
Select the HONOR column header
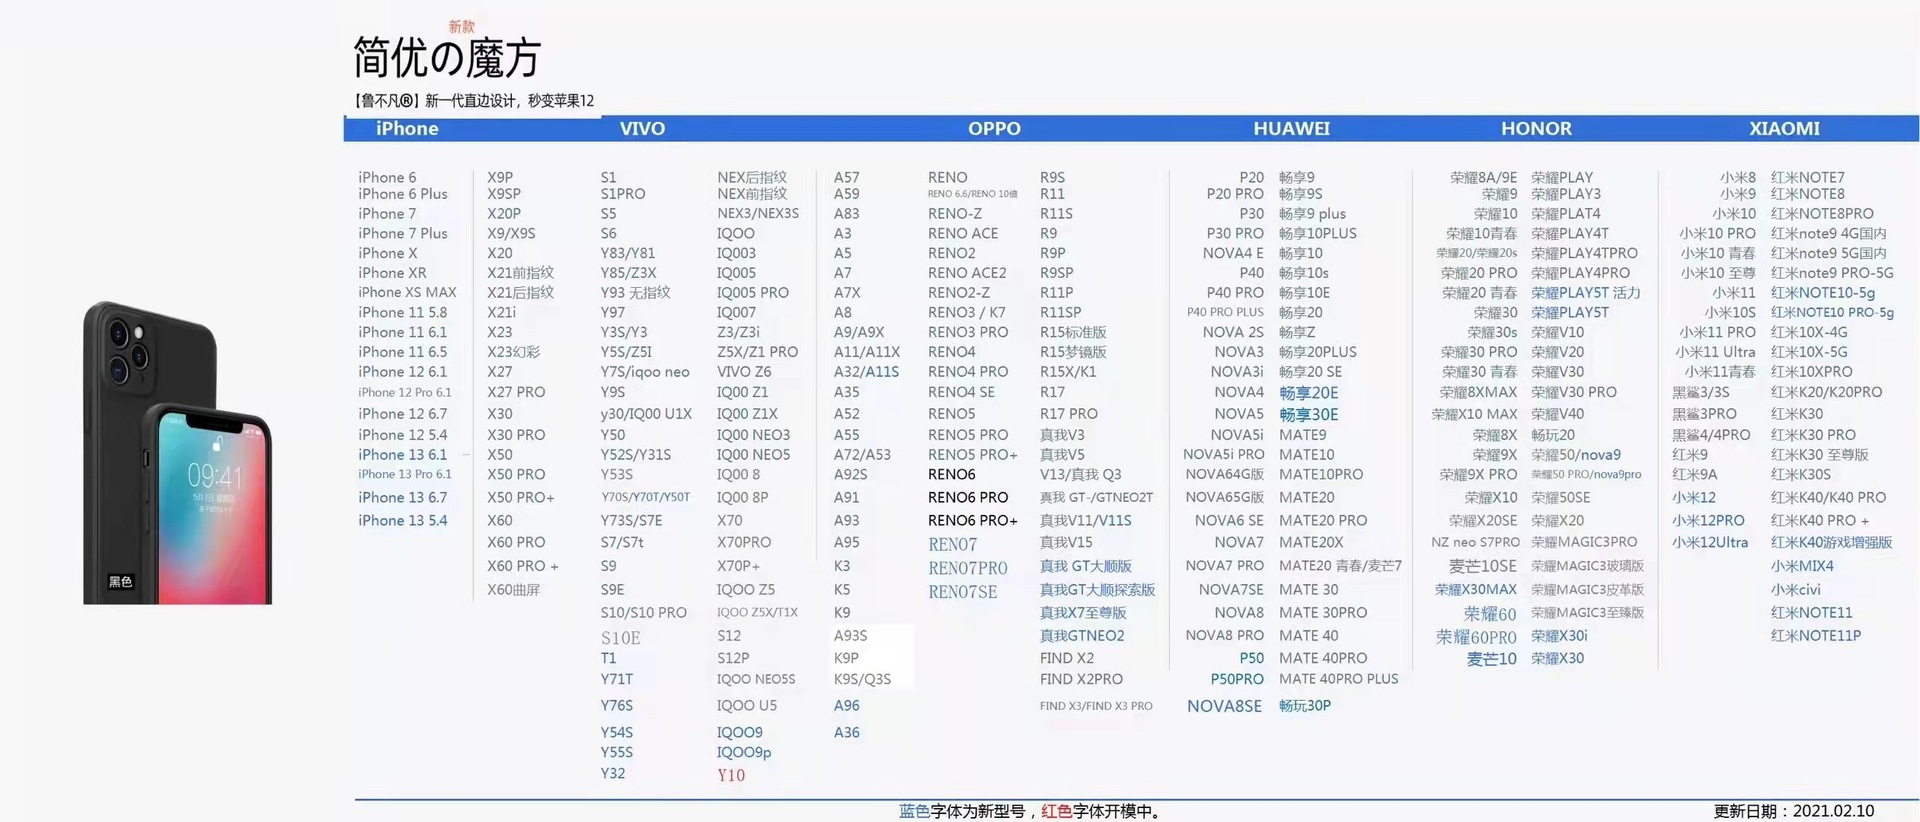(x=1536, y=128)
